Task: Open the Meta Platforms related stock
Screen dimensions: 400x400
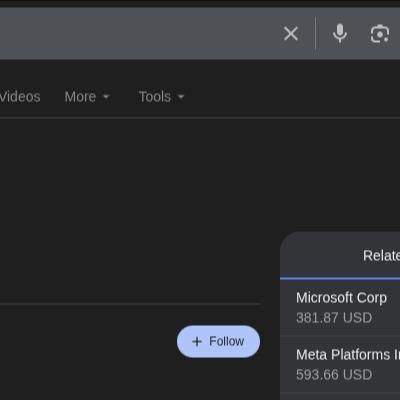Action: click(348, 355)
